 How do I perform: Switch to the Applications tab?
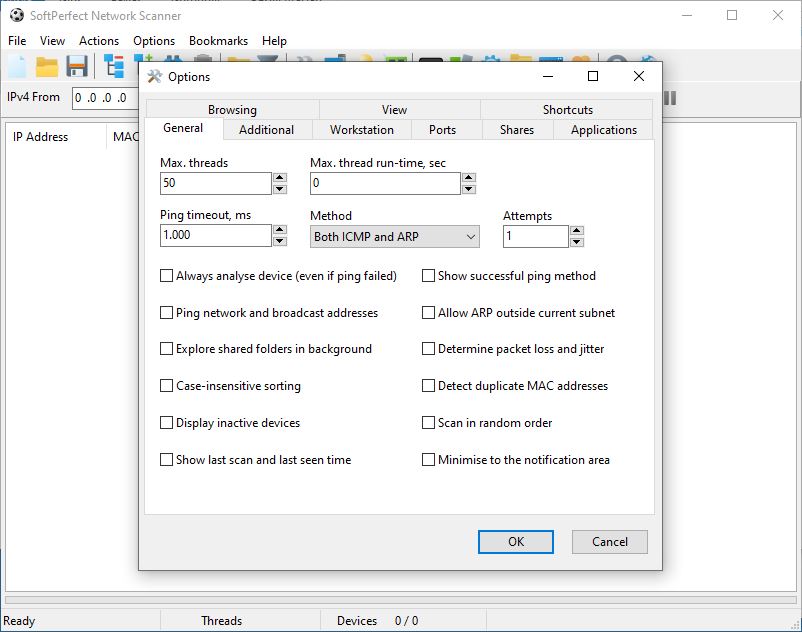pyautogui.click(x=604, y=130)
